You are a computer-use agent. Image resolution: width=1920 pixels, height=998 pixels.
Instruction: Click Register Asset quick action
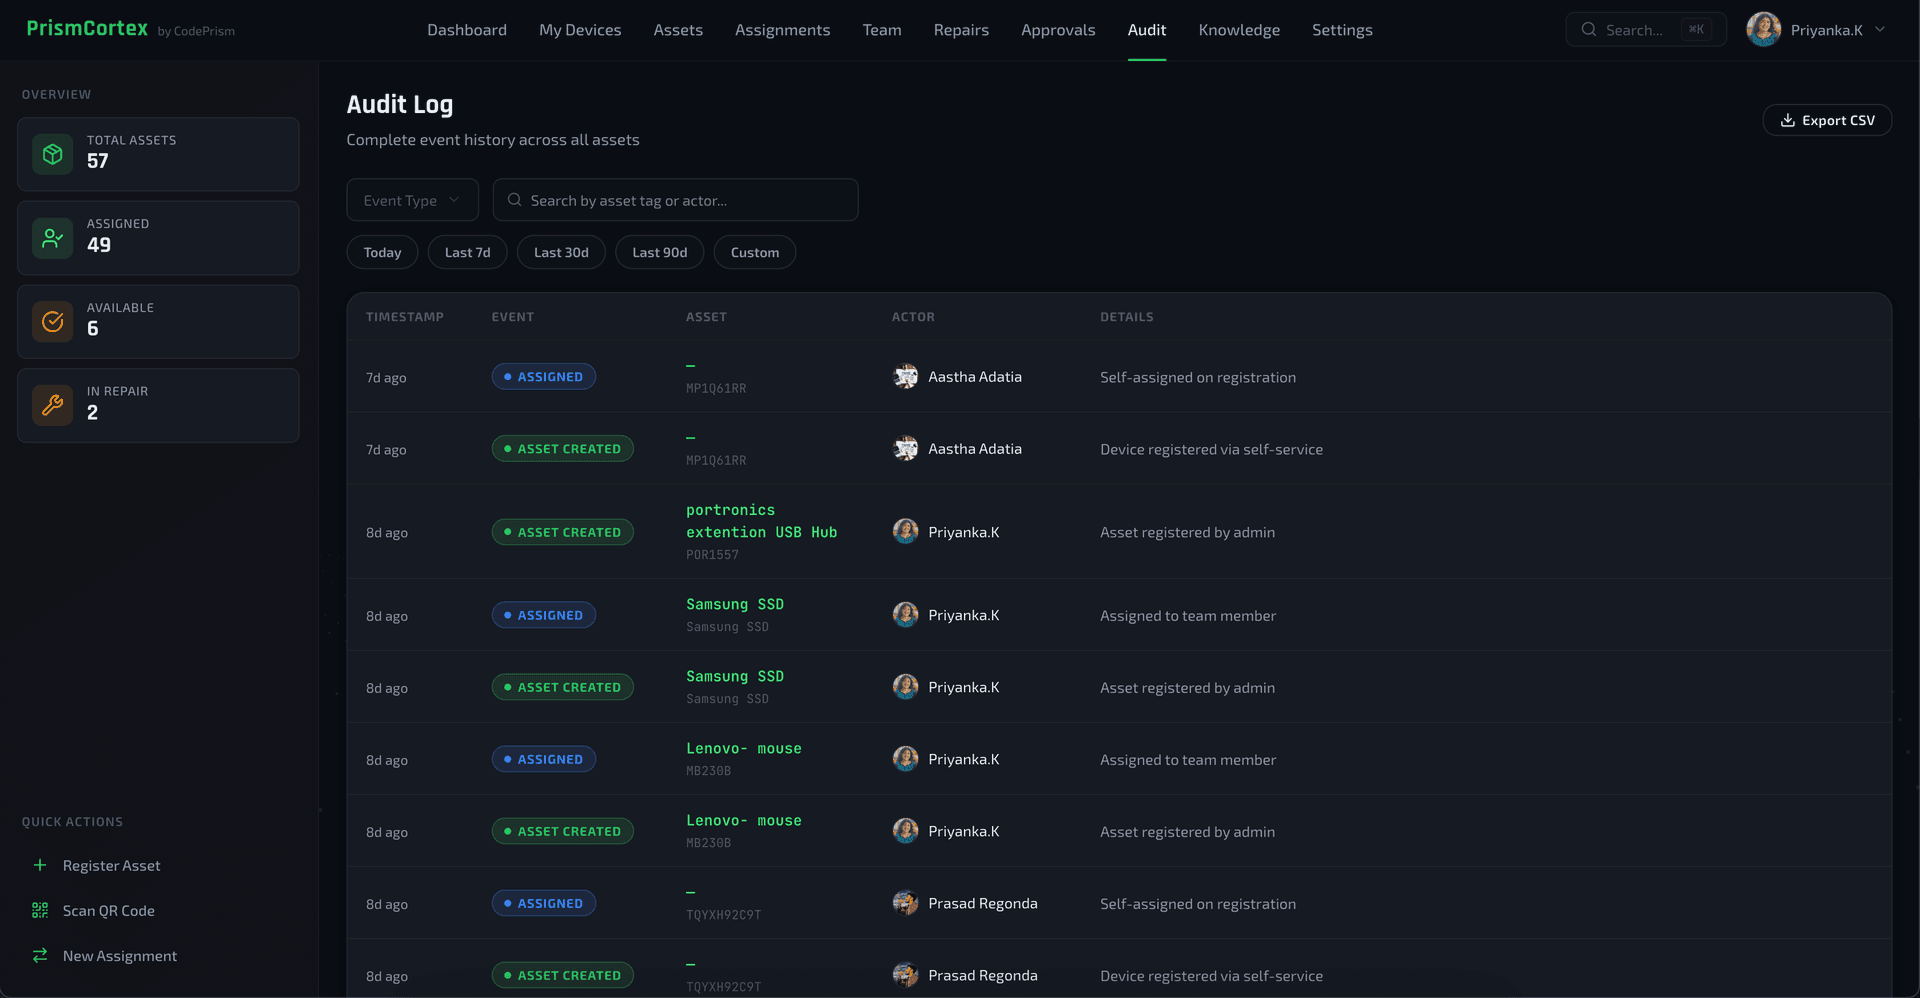111,865
